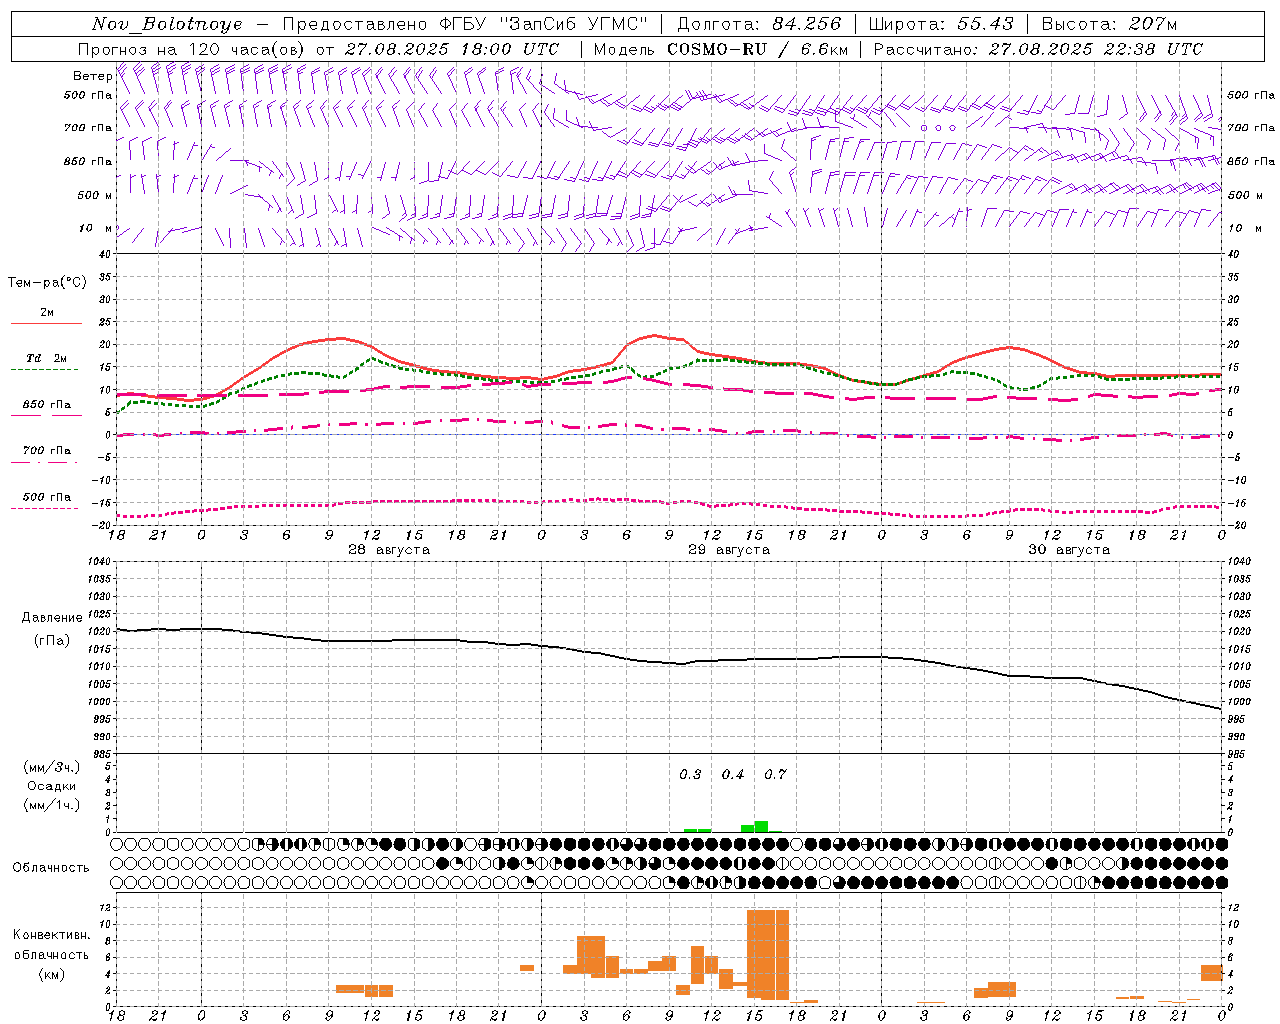Click the station name Nov_Bolotnoye

pyautogui.click(x=167, y=24)
